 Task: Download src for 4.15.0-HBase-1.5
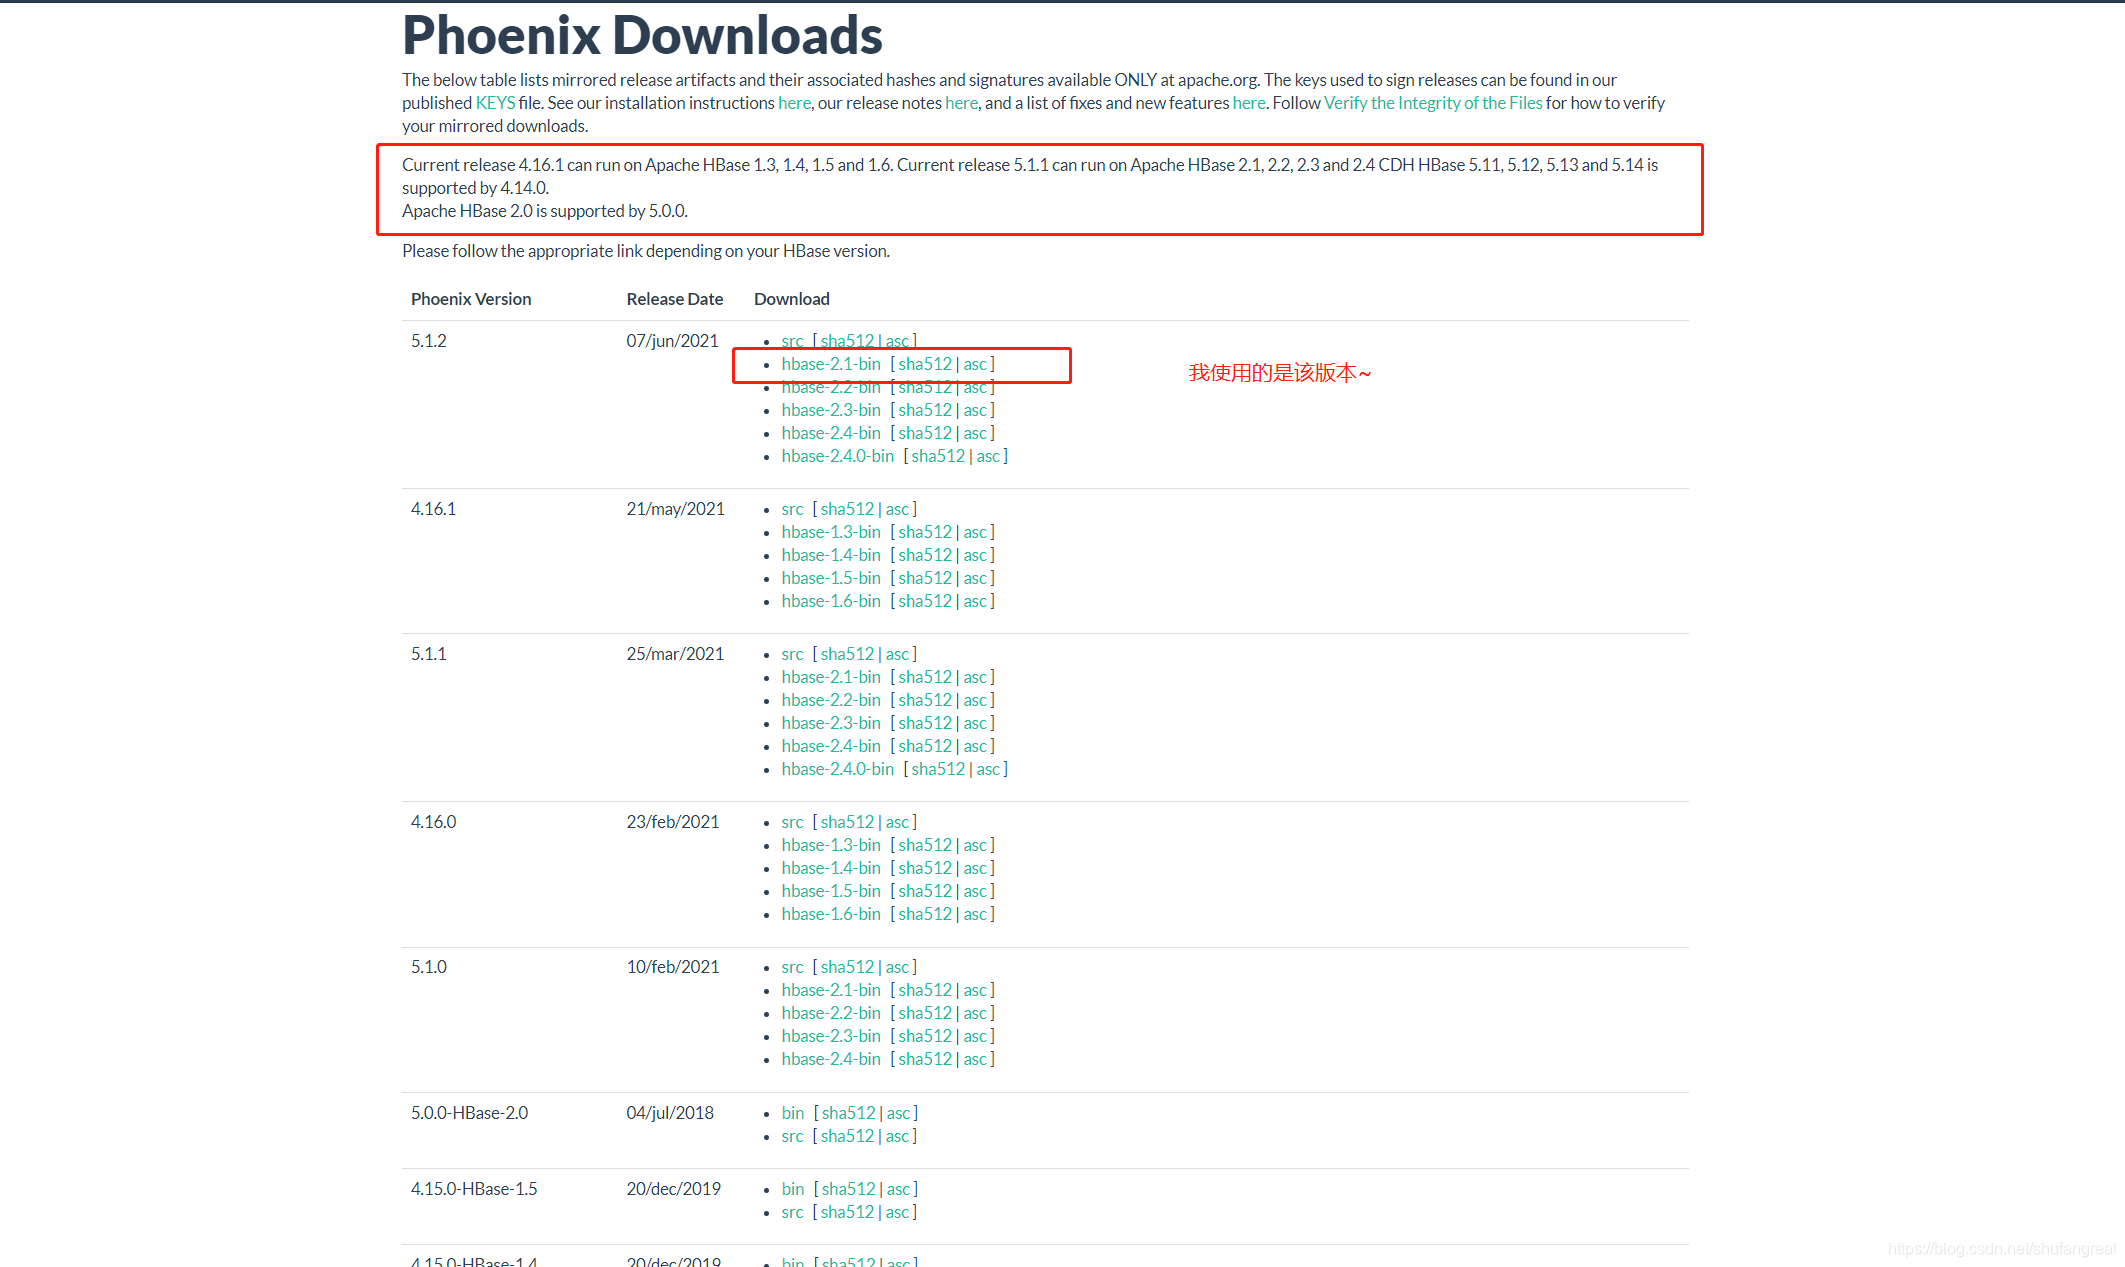[792, 1212]
